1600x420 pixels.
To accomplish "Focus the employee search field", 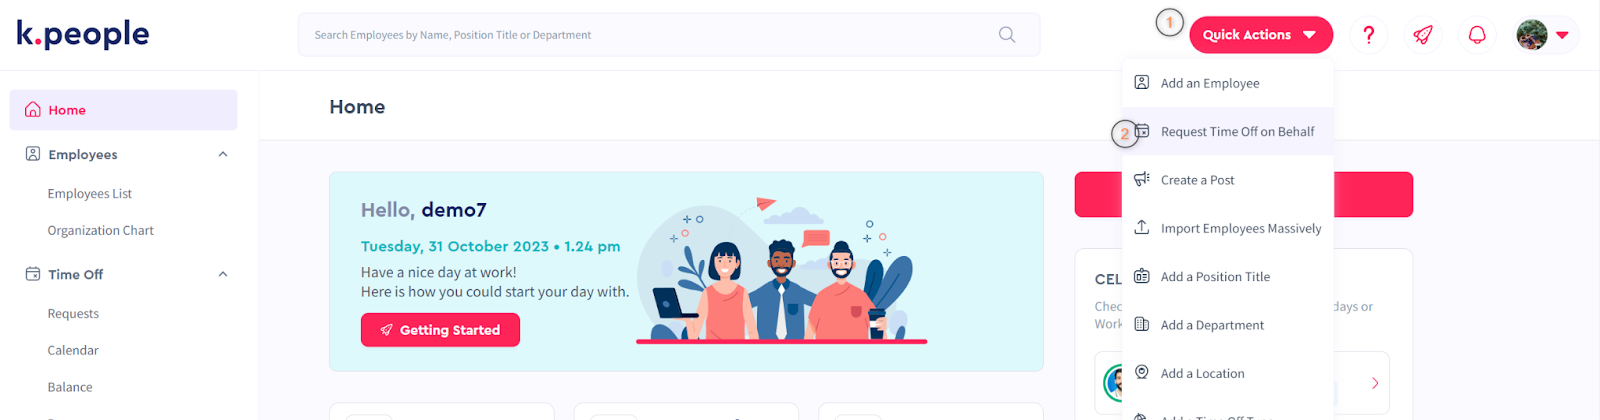I will (x=669, y=35).
